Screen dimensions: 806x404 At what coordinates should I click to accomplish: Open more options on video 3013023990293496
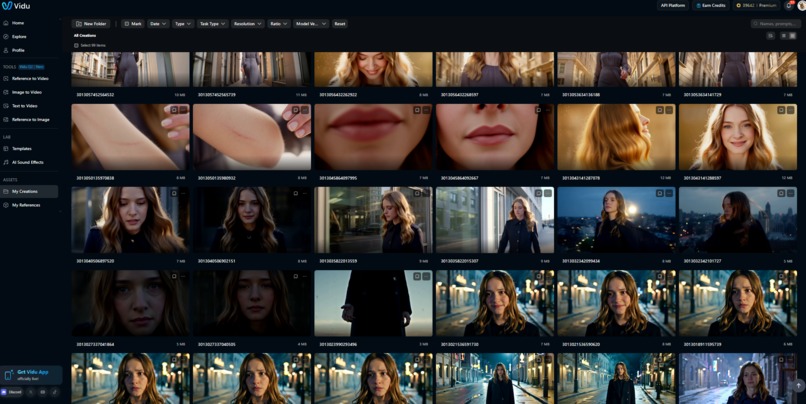426,277
